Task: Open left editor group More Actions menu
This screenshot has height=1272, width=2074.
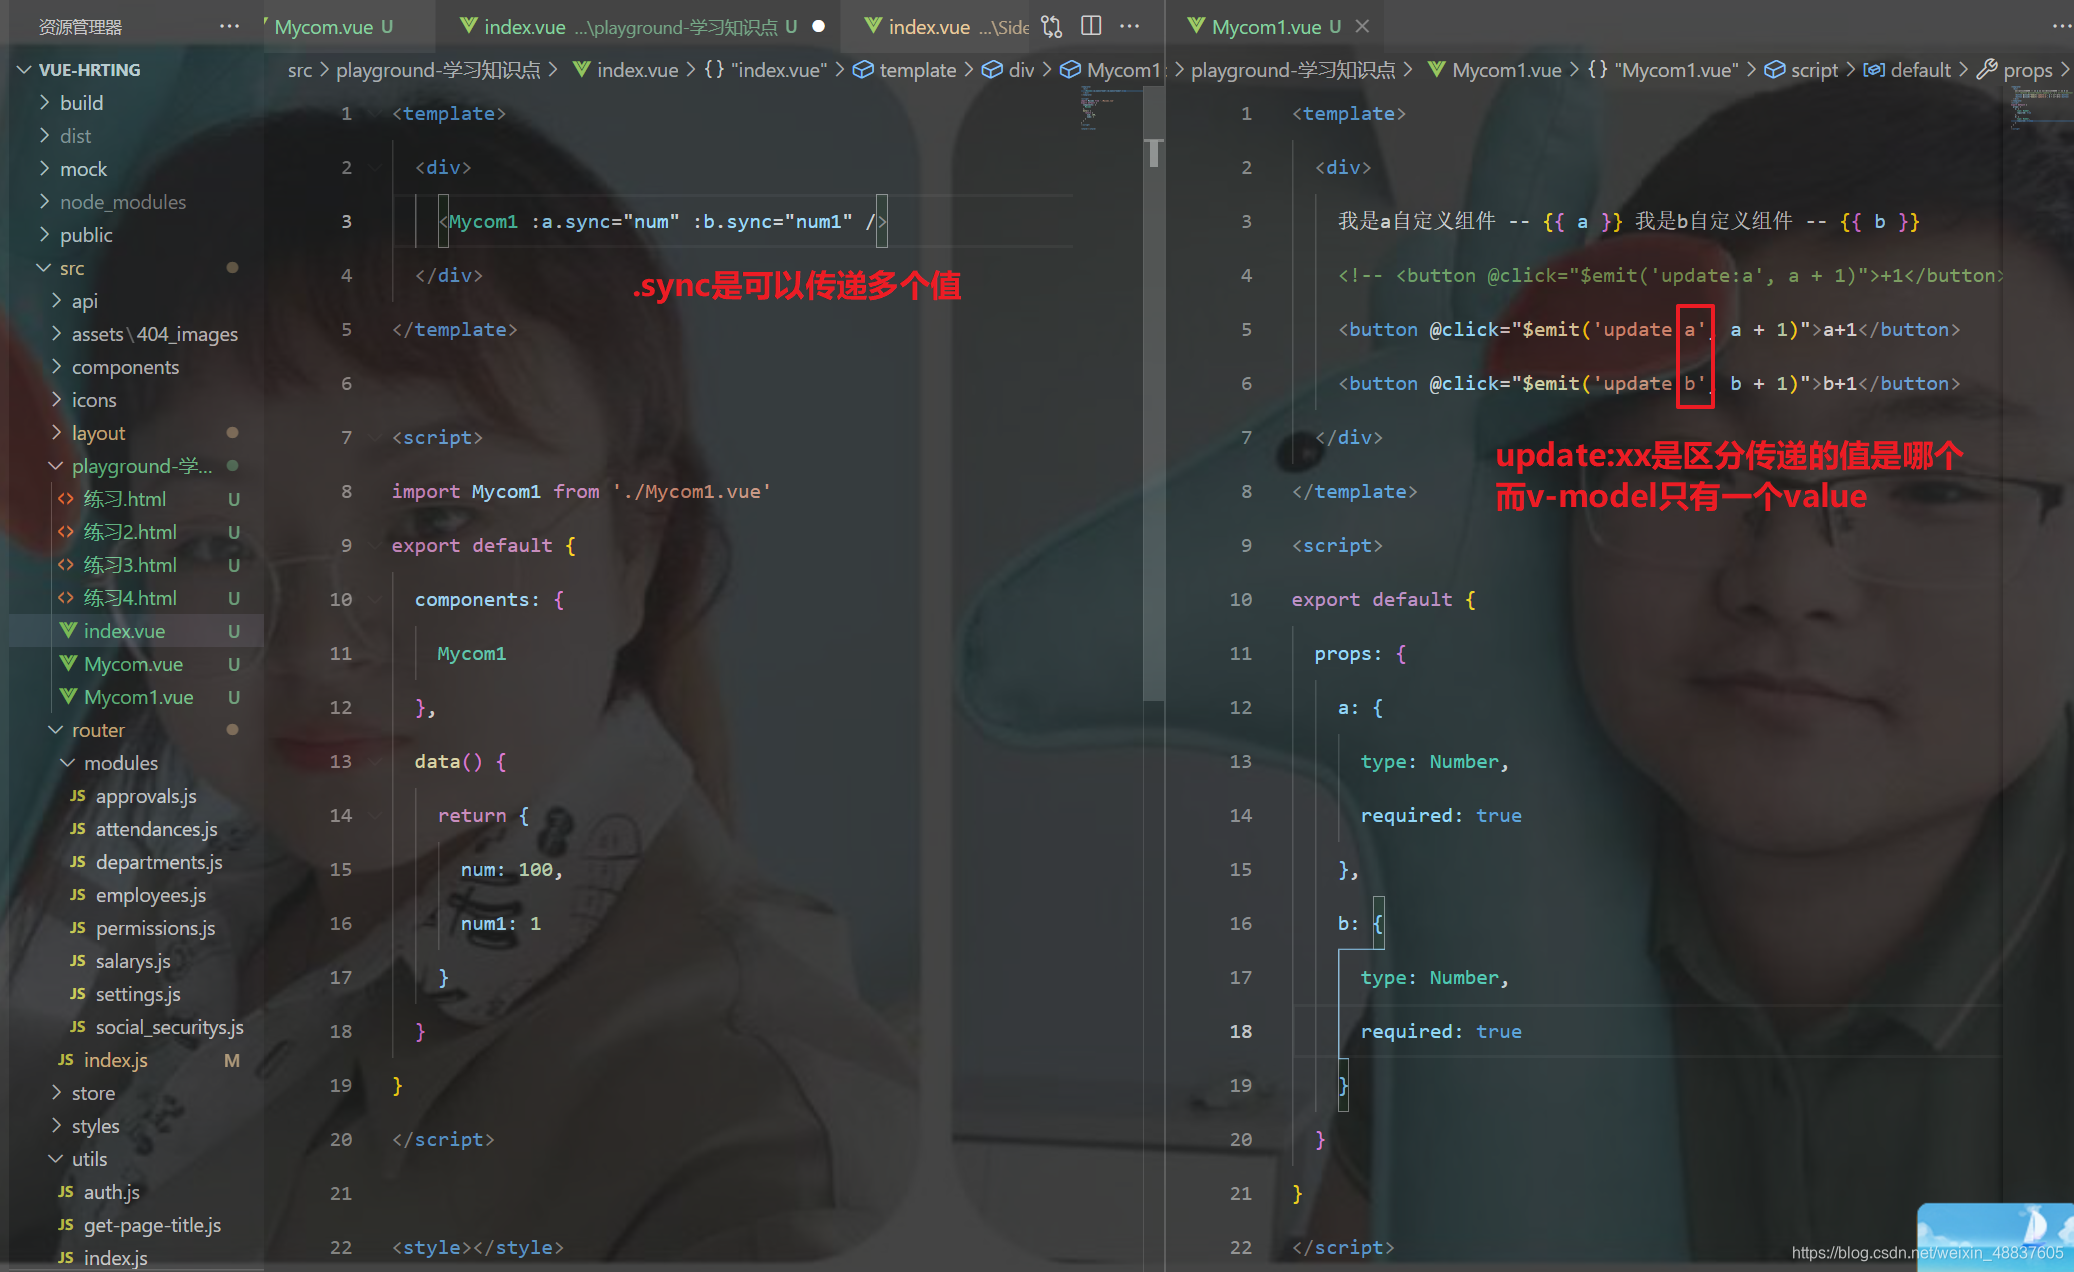Action: (1130, 26)
